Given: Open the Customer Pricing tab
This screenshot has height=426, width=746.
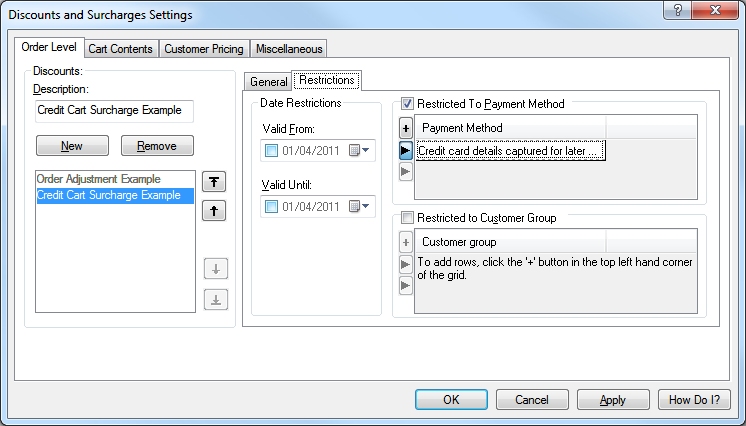Looking at the screenshot, I should click(203, 49).
